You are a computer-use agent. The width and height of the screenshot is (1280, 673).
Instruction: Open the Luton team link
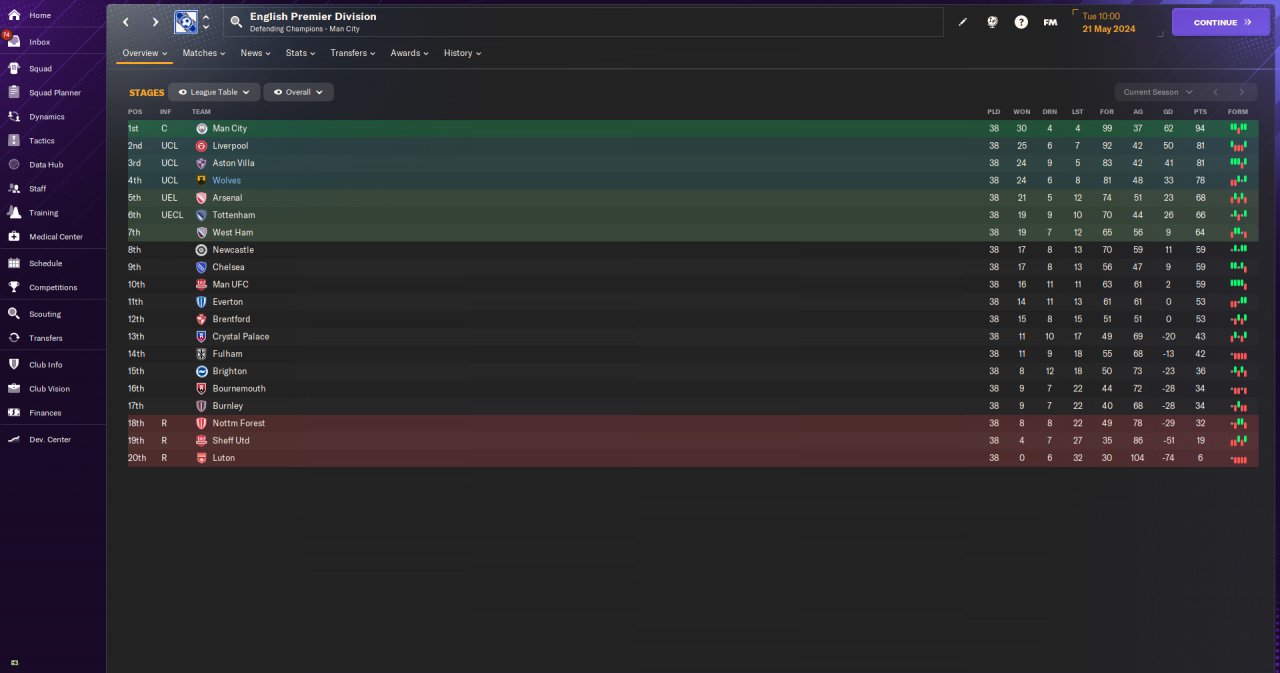[223, 458]
